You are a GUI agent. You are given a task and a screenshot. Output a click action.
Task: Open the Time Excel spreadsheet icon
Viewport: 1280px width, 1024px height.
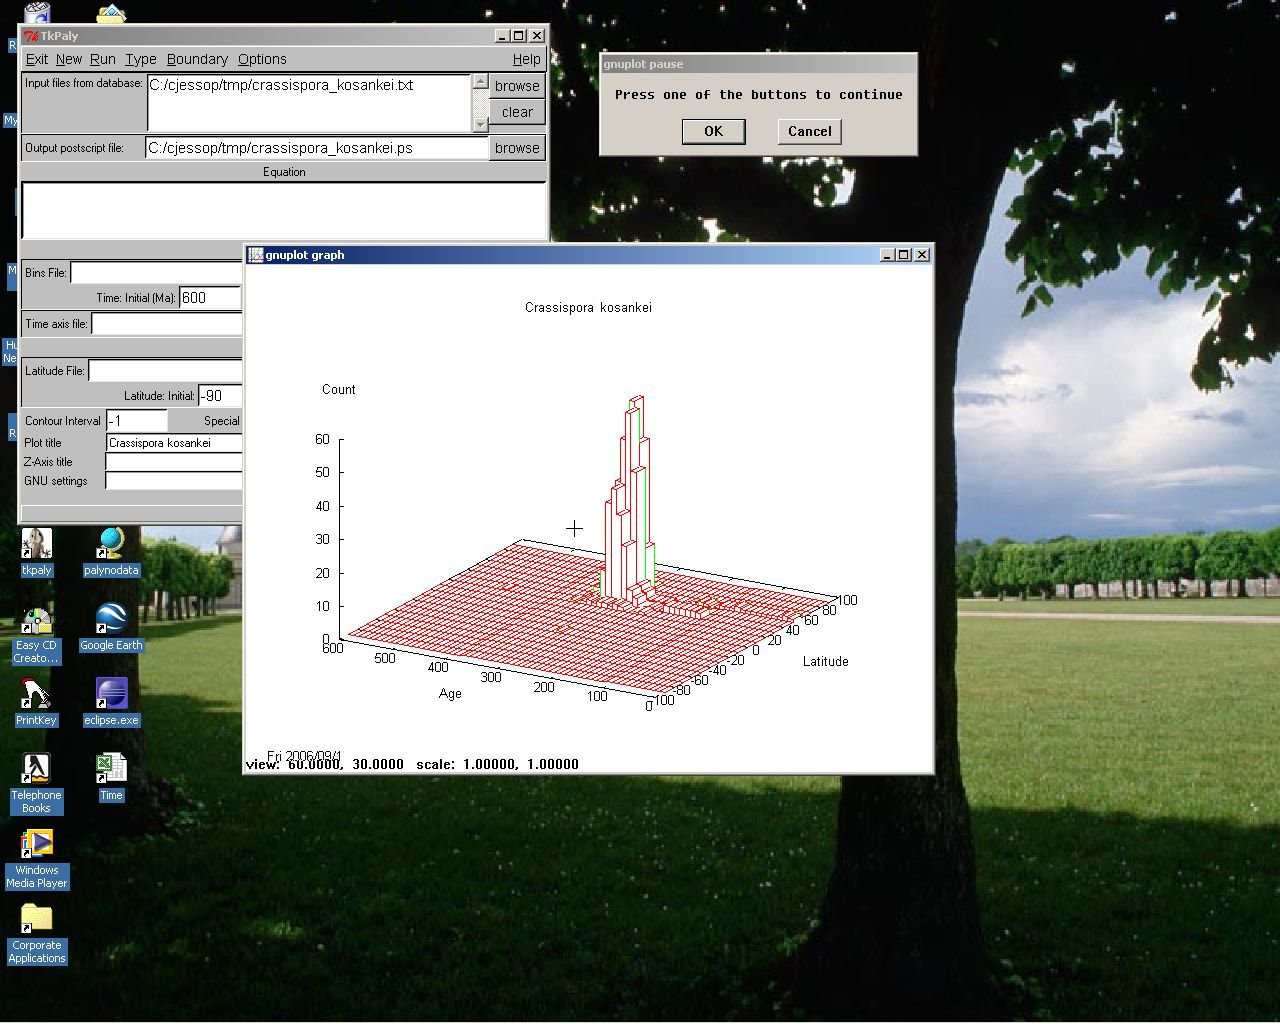(x=111, y=770)
